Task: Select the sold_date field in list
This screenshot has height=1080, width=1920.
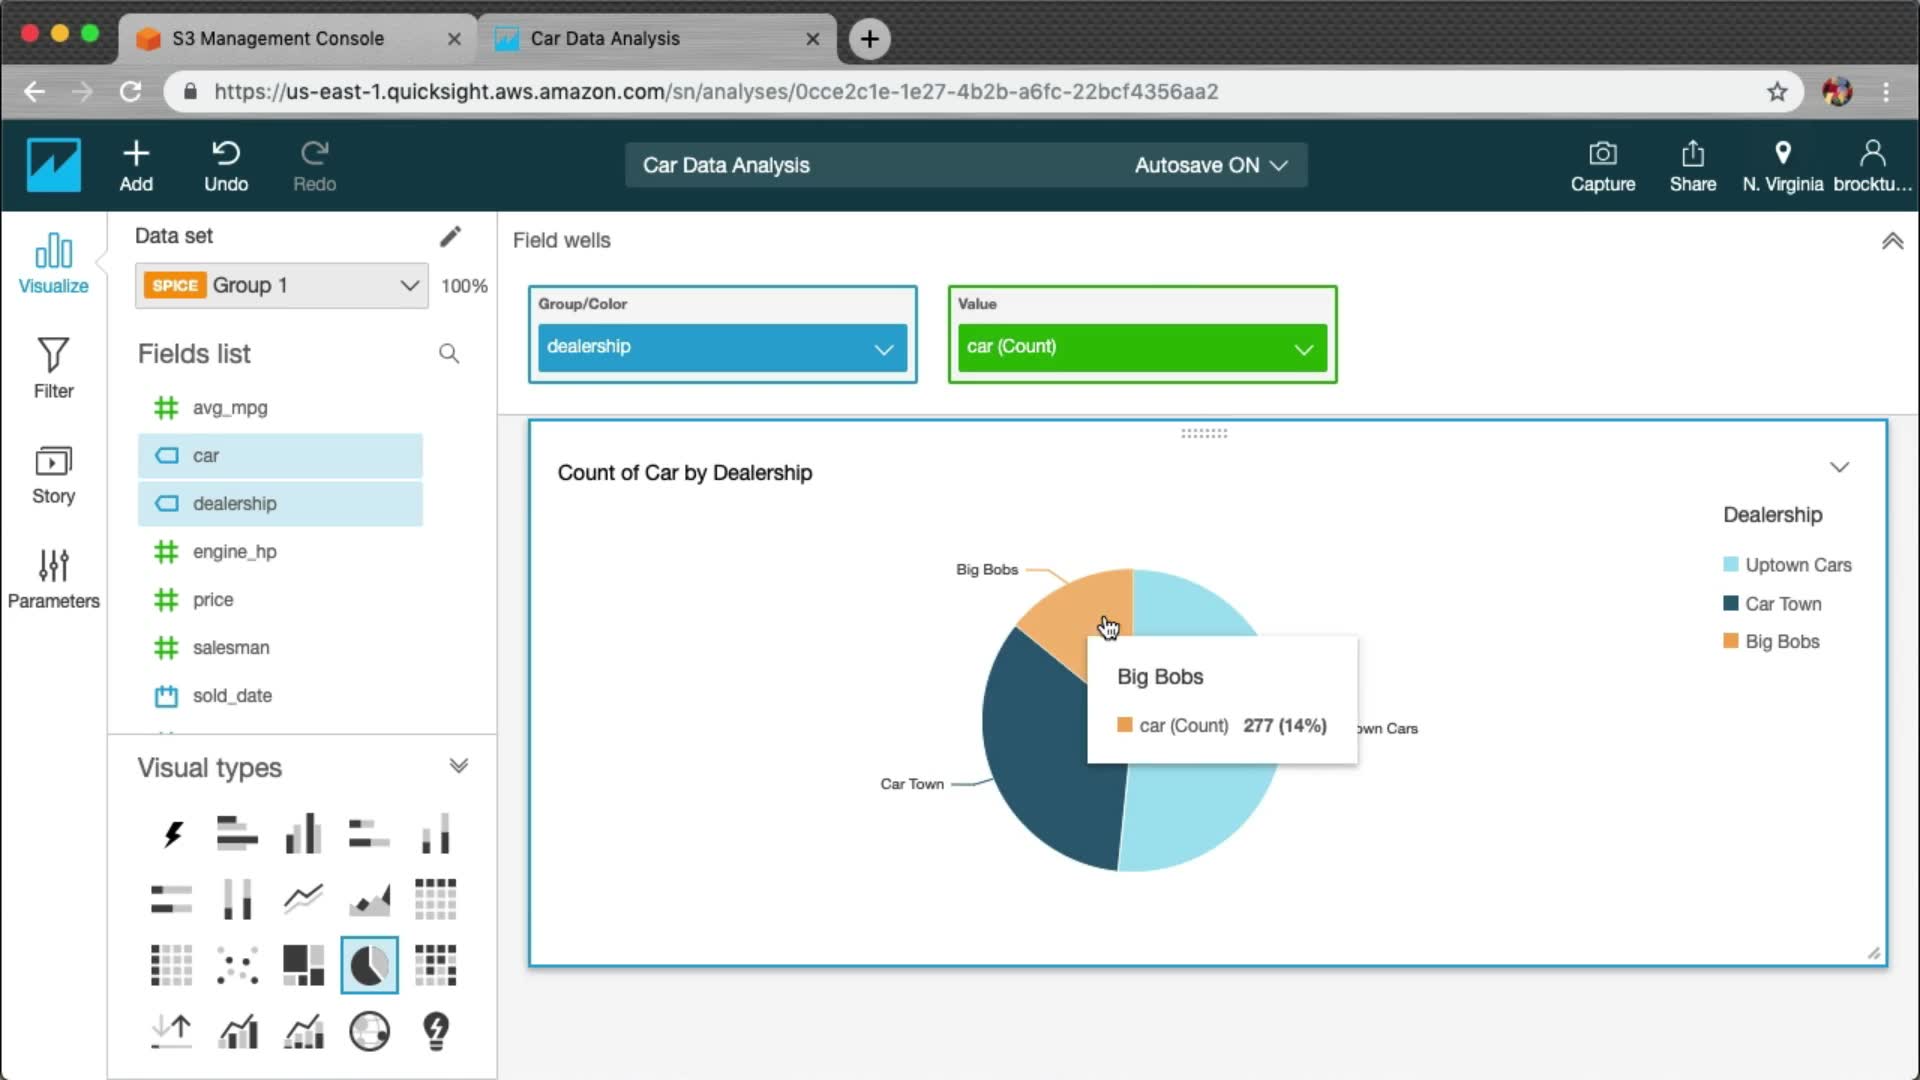Action: tap(232, 696)
